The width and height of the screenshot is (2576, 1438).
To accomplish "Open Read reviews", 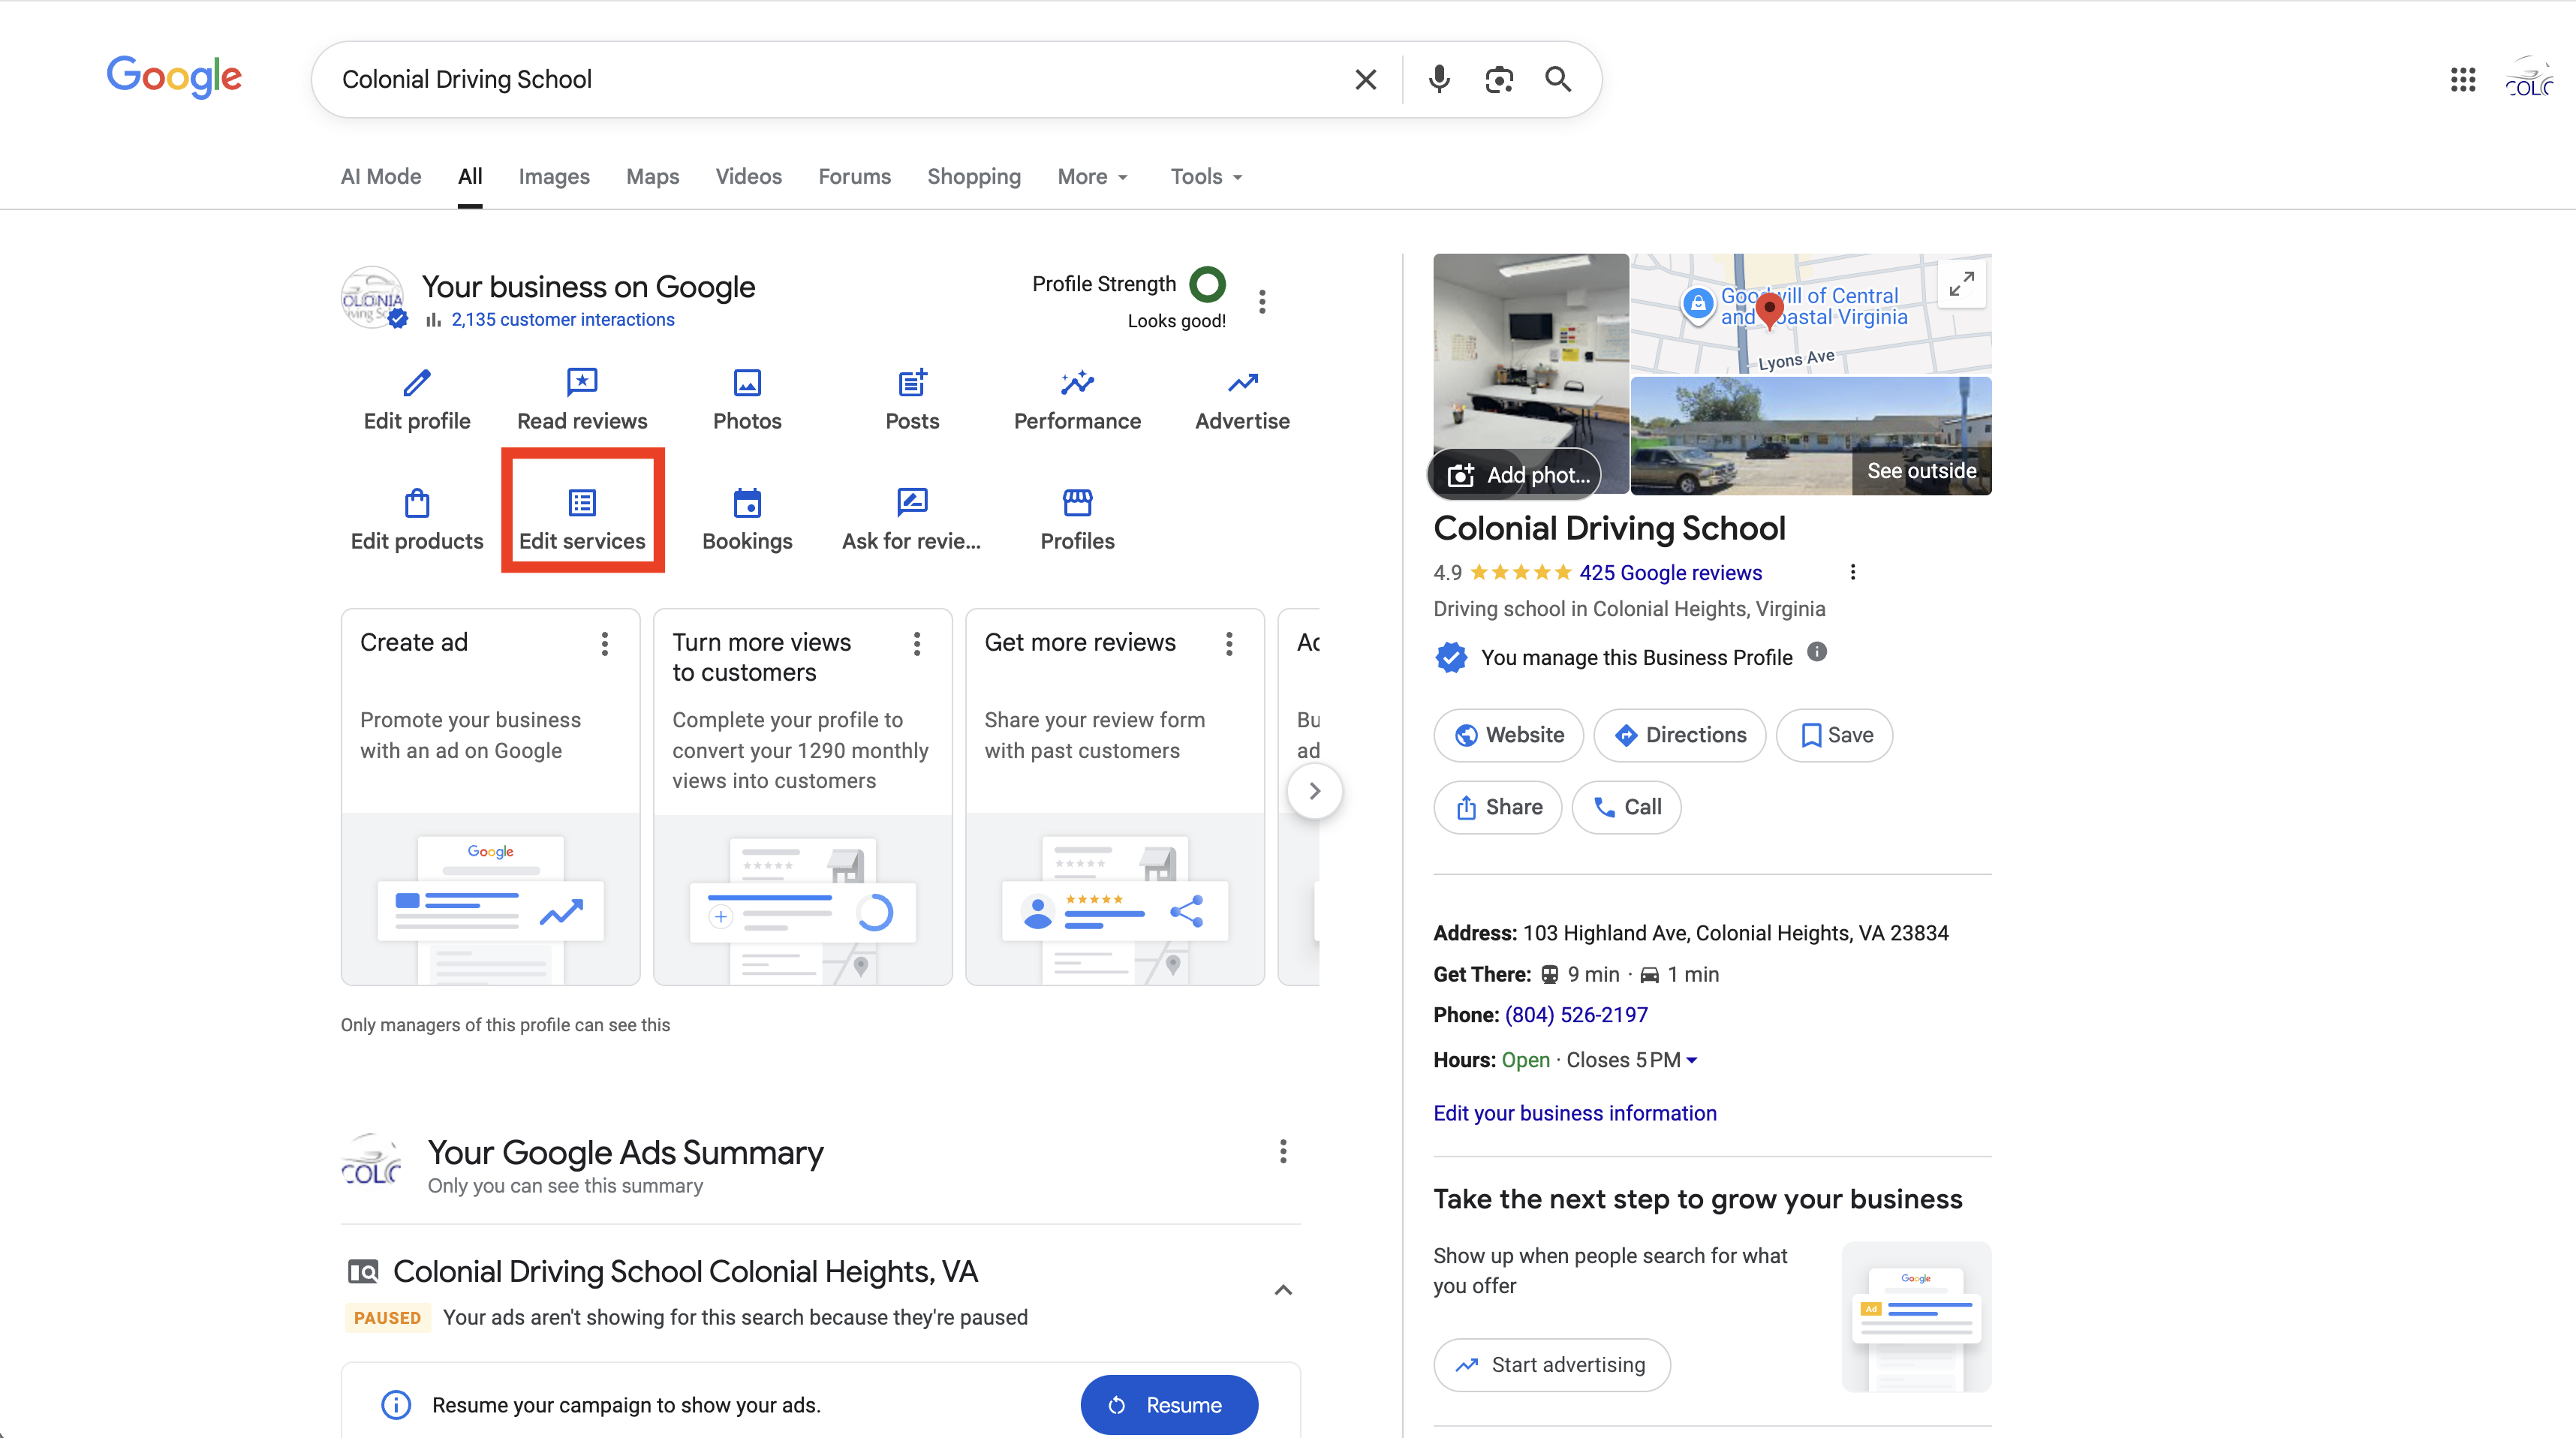I will coord(582,400).
